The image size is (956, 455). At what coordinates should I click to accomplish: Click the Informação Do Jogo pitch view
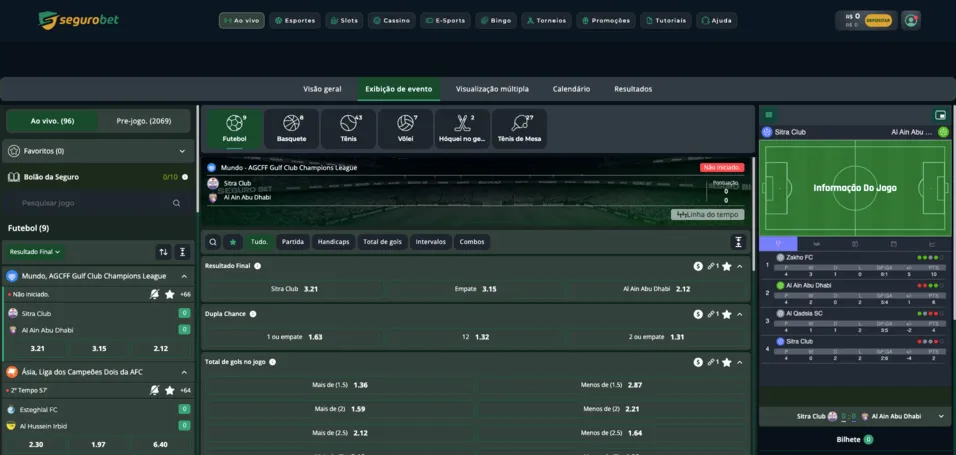(855, 188)
